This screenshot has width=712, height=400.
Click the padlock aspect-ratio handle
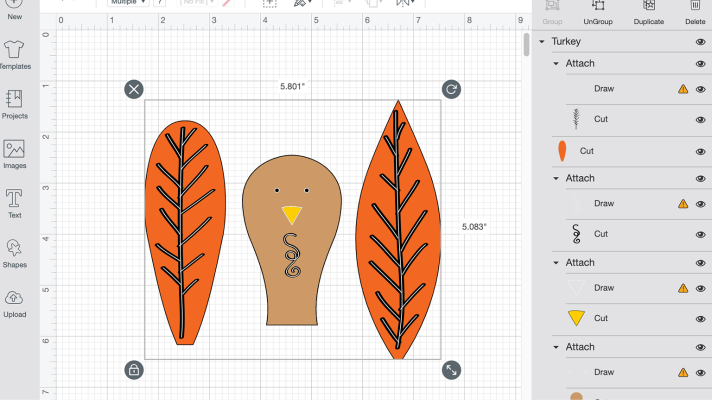coord(134,370)
